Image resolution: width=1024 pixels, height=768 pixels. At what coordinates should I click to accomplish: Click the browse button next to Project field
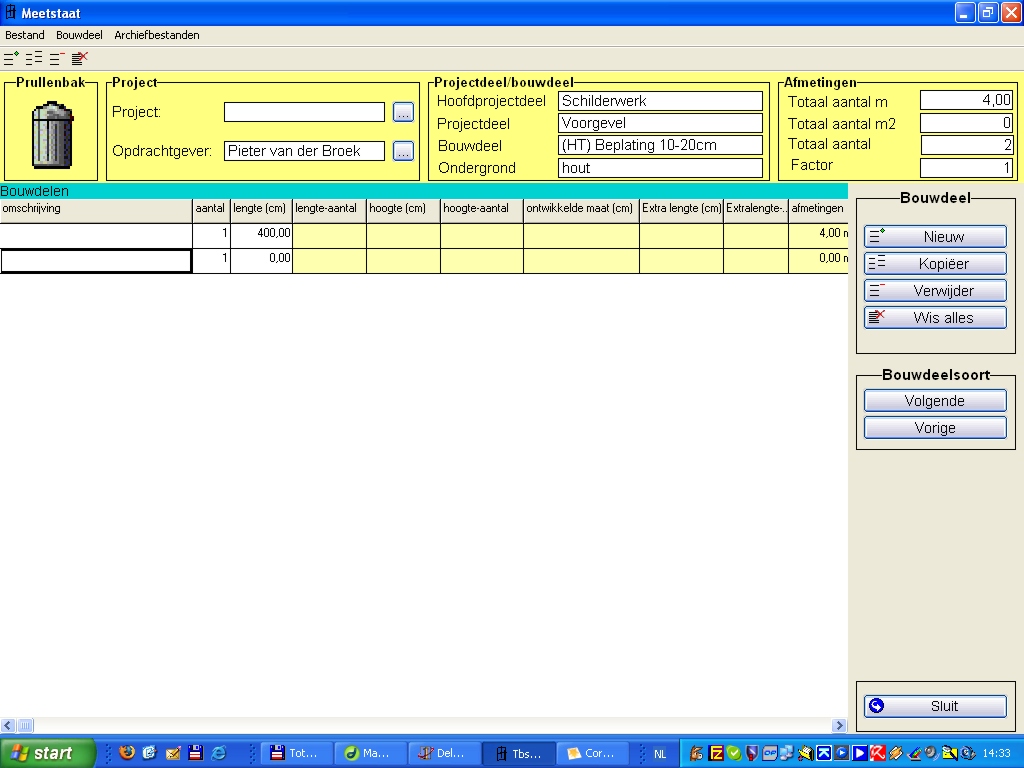point(404,112)
